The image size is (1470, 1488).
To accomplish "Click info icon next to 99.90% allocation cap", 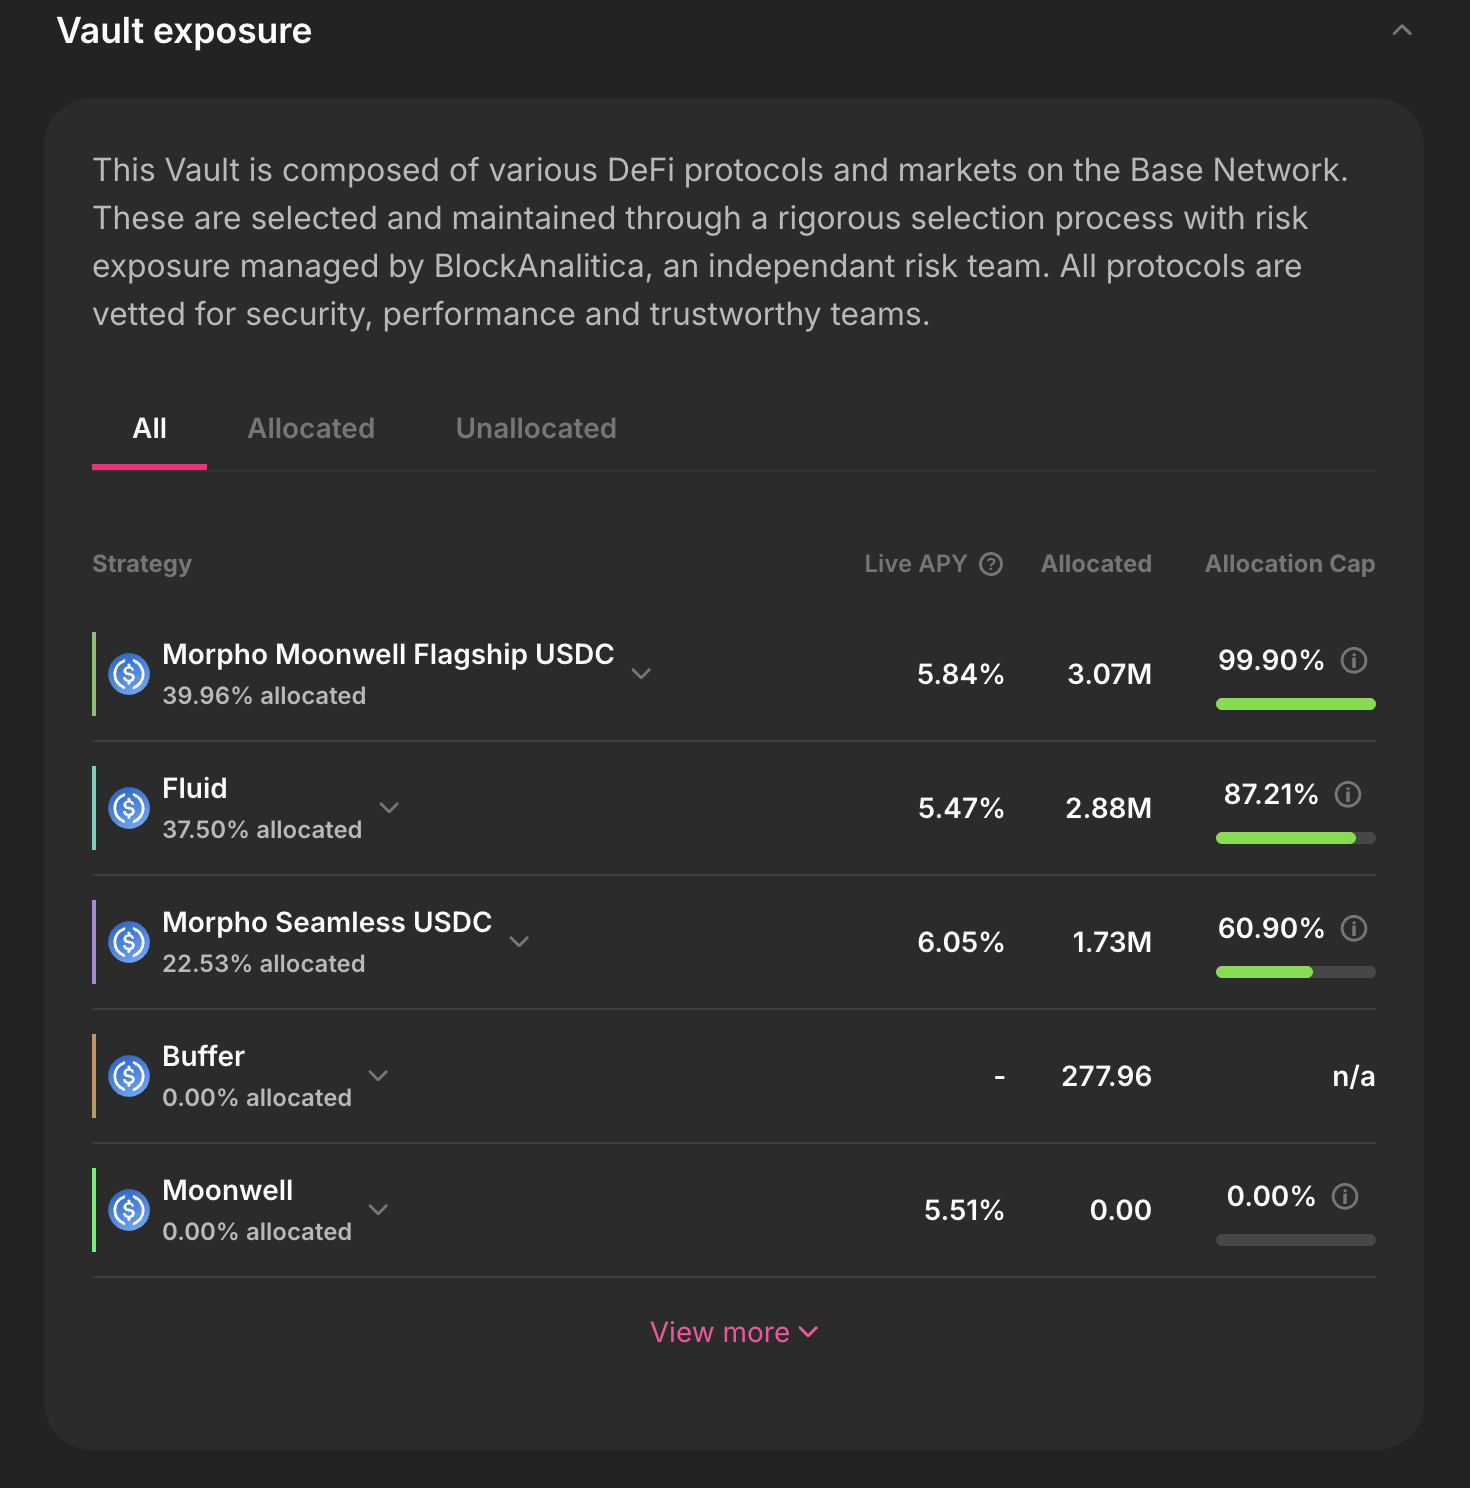I will [1354, 660].
